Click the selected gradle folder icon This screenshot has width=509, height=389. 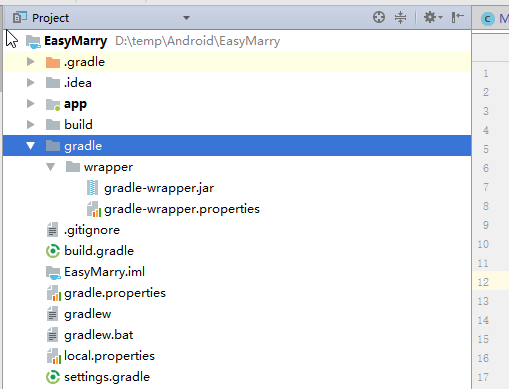point(53,146)
